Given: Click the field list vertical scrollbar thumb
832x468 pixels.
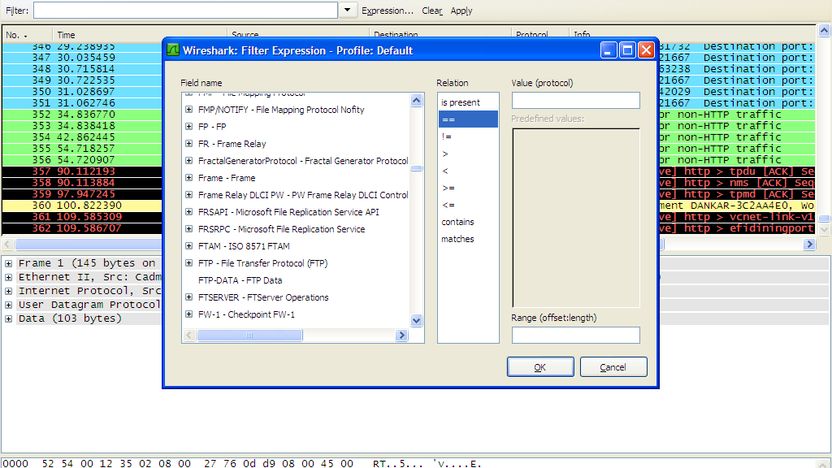Looking at the screenshot, I should coord(417,169).
